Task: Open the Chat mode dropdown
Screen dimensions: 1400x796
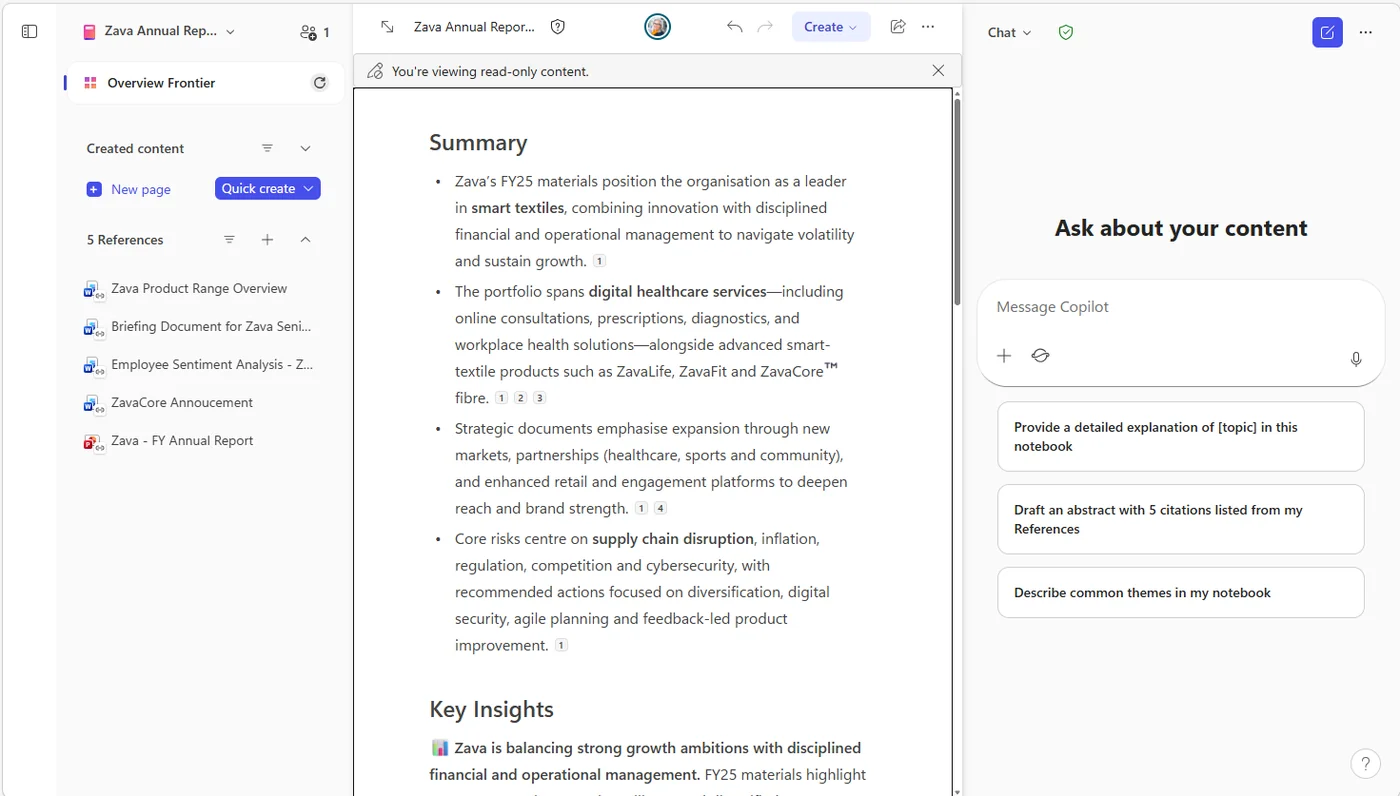Action: pos(1009,32)
